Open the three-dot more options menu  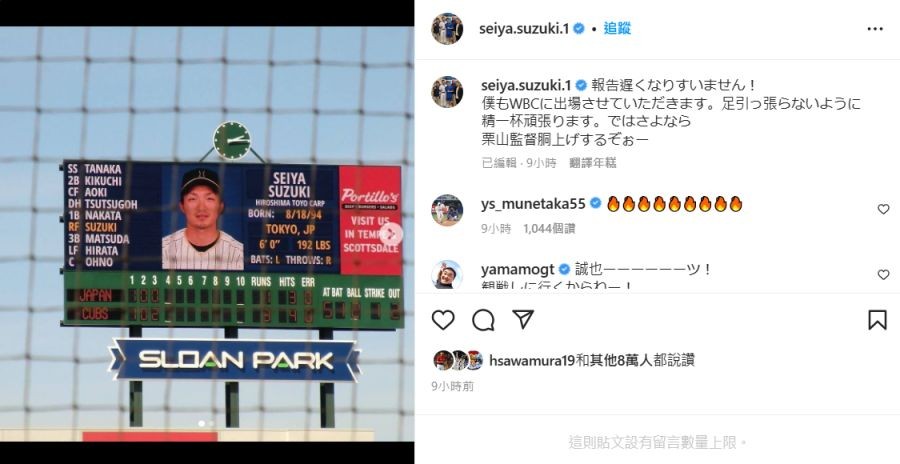(x=875, y=29)
